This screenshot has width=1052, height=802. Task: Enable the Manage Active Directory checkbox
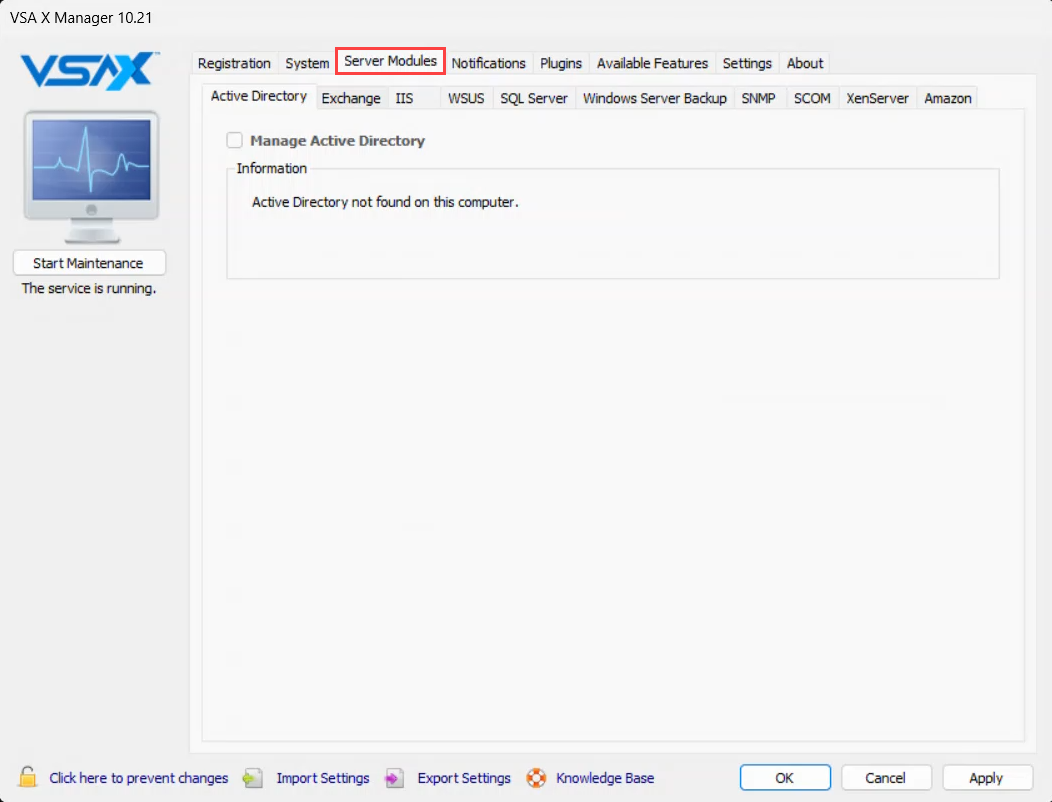tap(235, 141)
